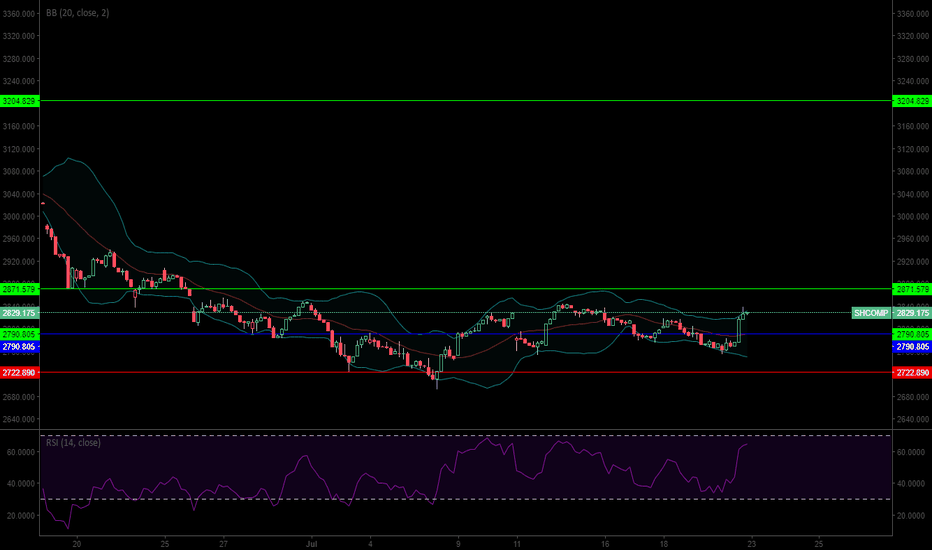Screen dimensions: 932x550
Task: Click the 20 date label on time axis
Action: [x=77, y=543]
